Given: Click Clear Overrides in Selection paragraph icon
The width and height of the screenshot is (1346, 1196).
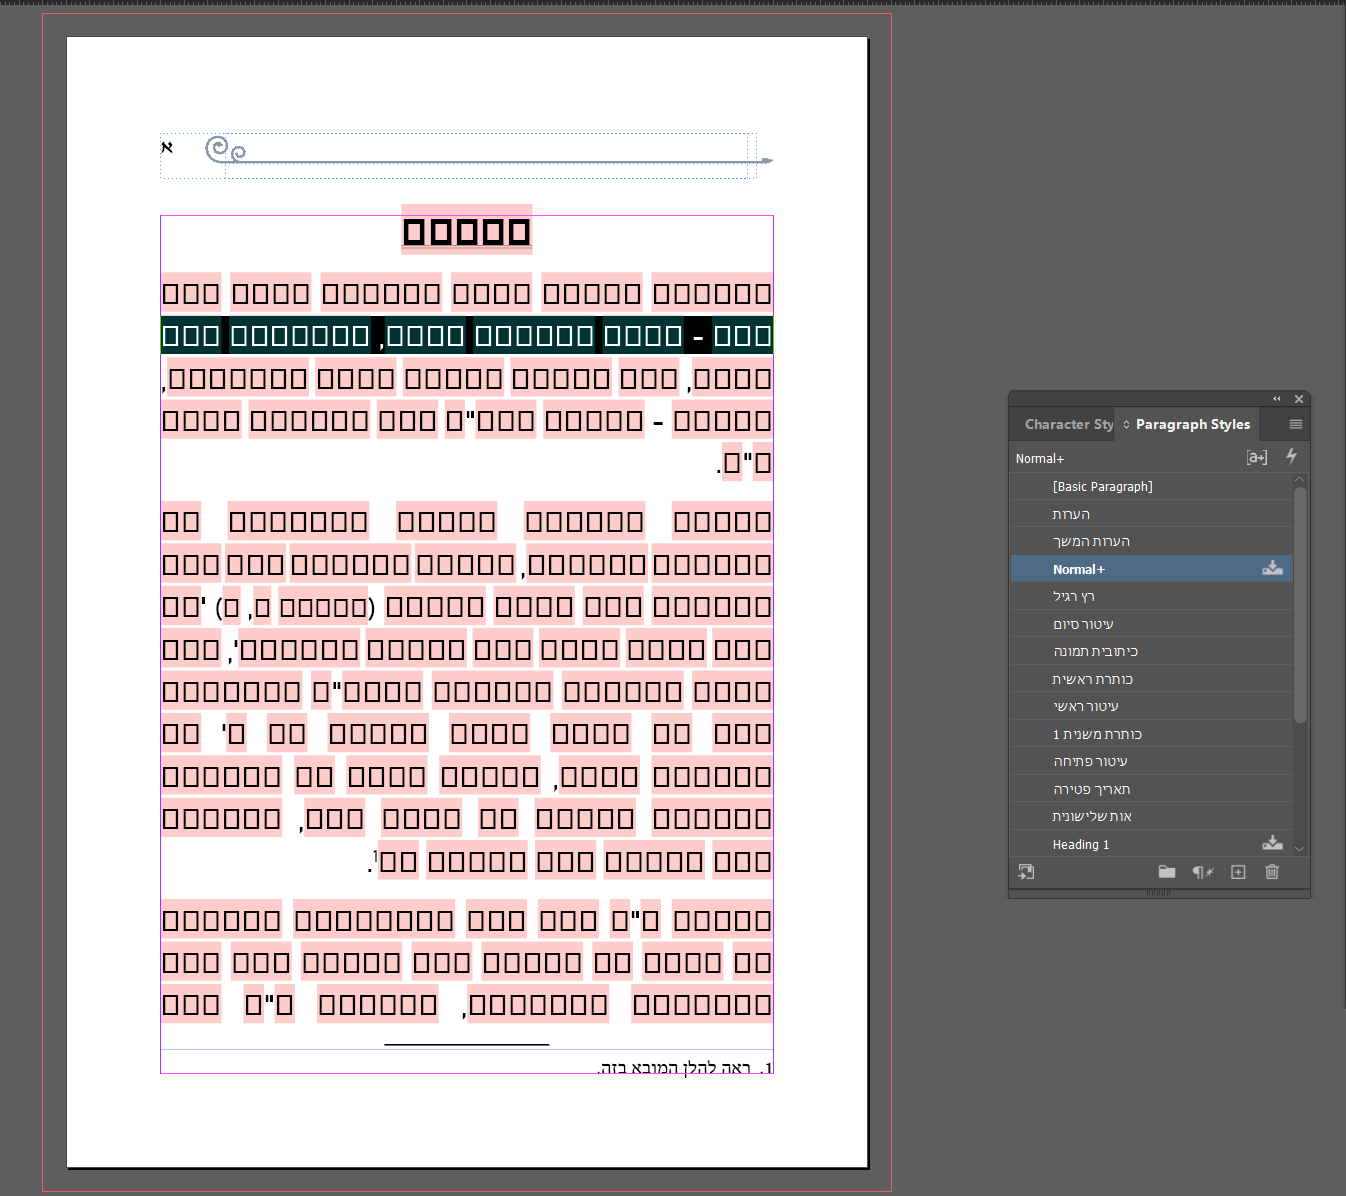Looking at the screenshot, I should coord(1203,872).
